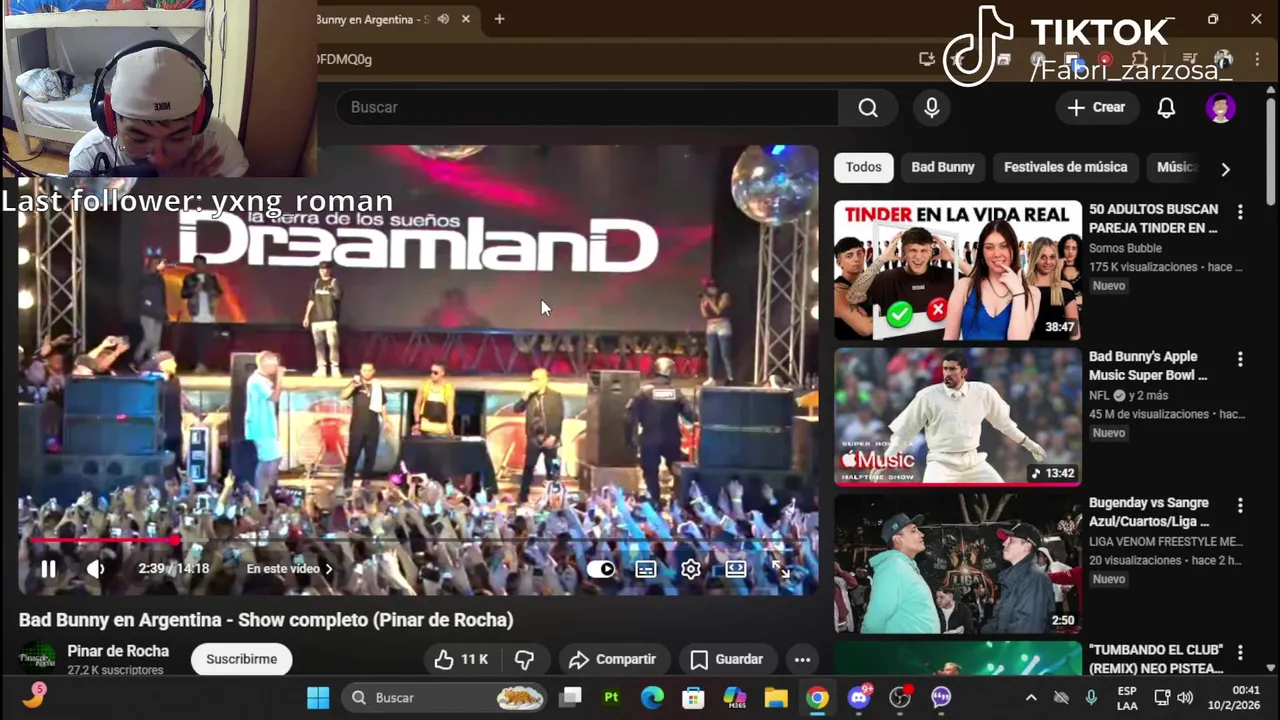Open a new Chrome tab
This screenshot has width=1280, height=720.
coord(499,19)
